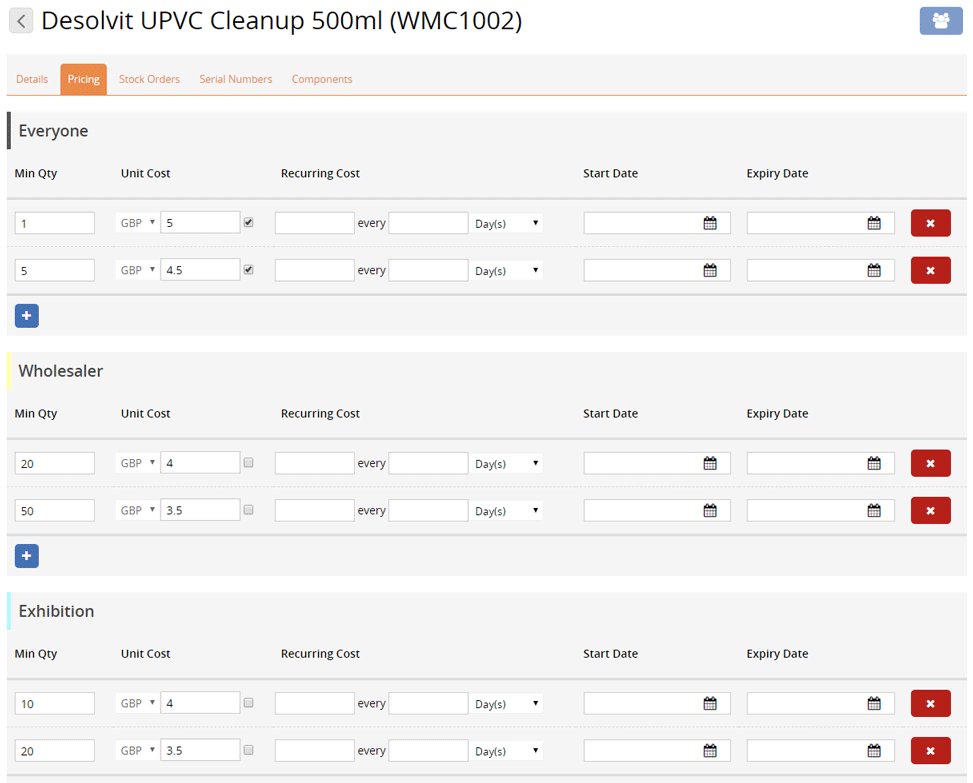Open GBP currency dropdown for Everyone qty 5

137,270
